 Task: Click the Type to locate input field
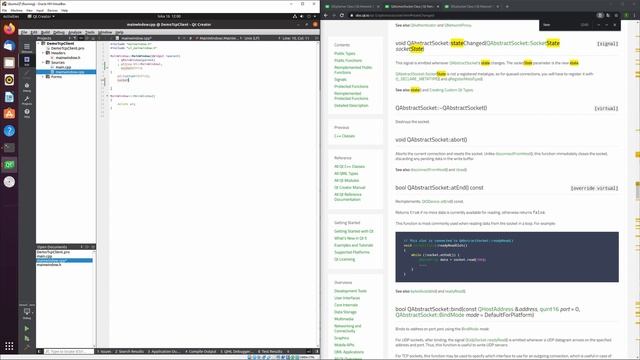68,351
